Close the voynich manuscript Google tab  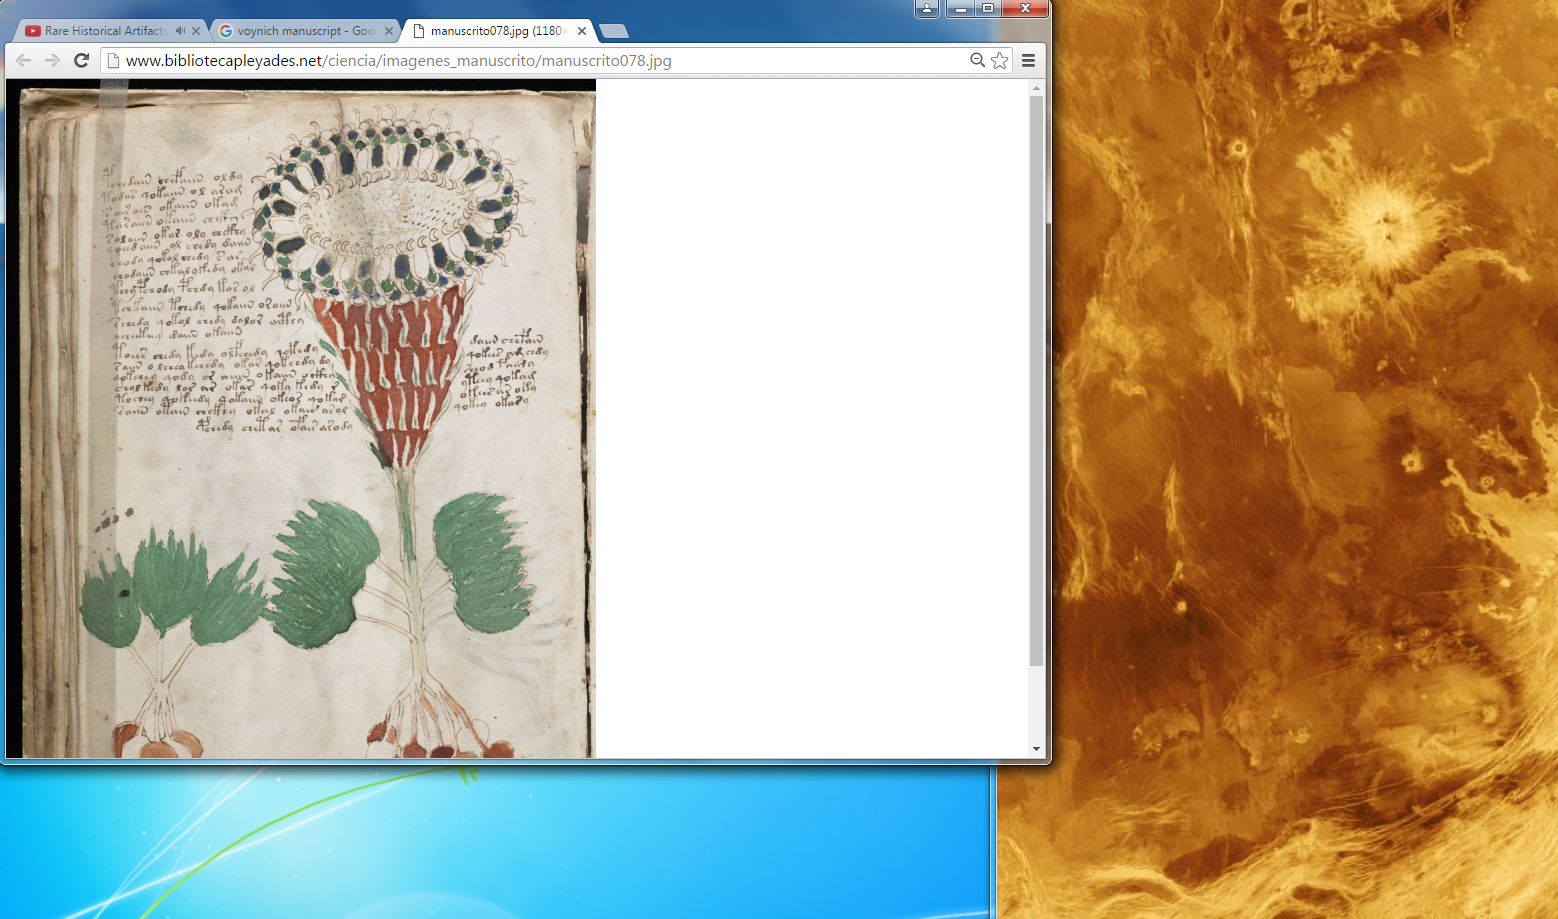click(389, 31)
